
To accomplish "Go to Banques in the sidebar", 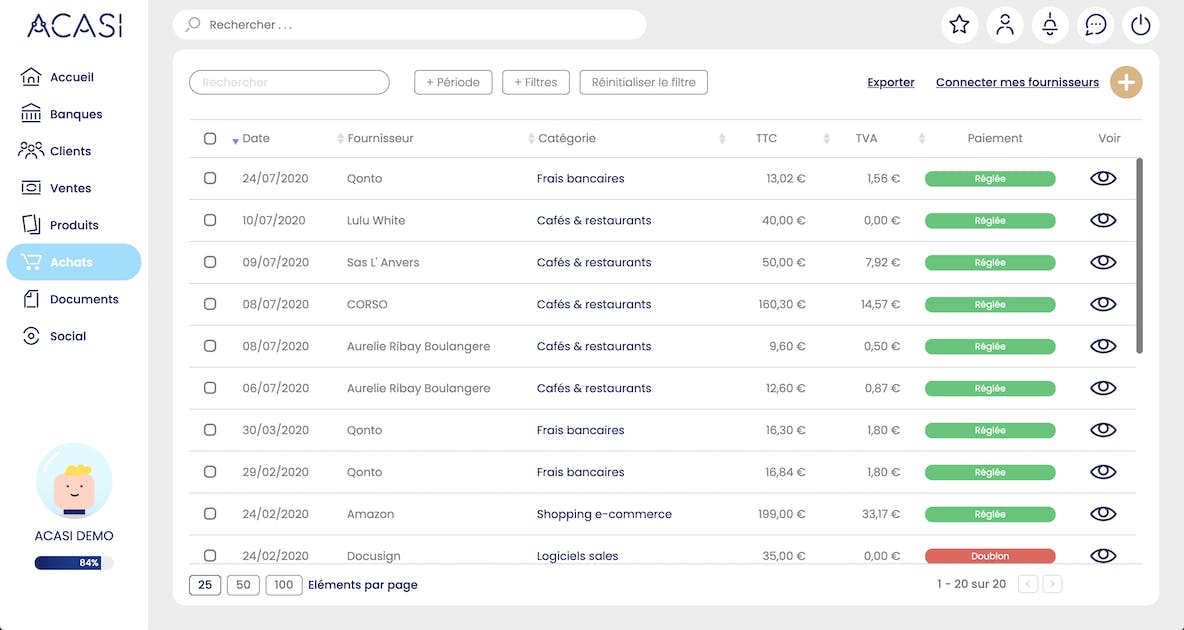I will pos(76,114).
